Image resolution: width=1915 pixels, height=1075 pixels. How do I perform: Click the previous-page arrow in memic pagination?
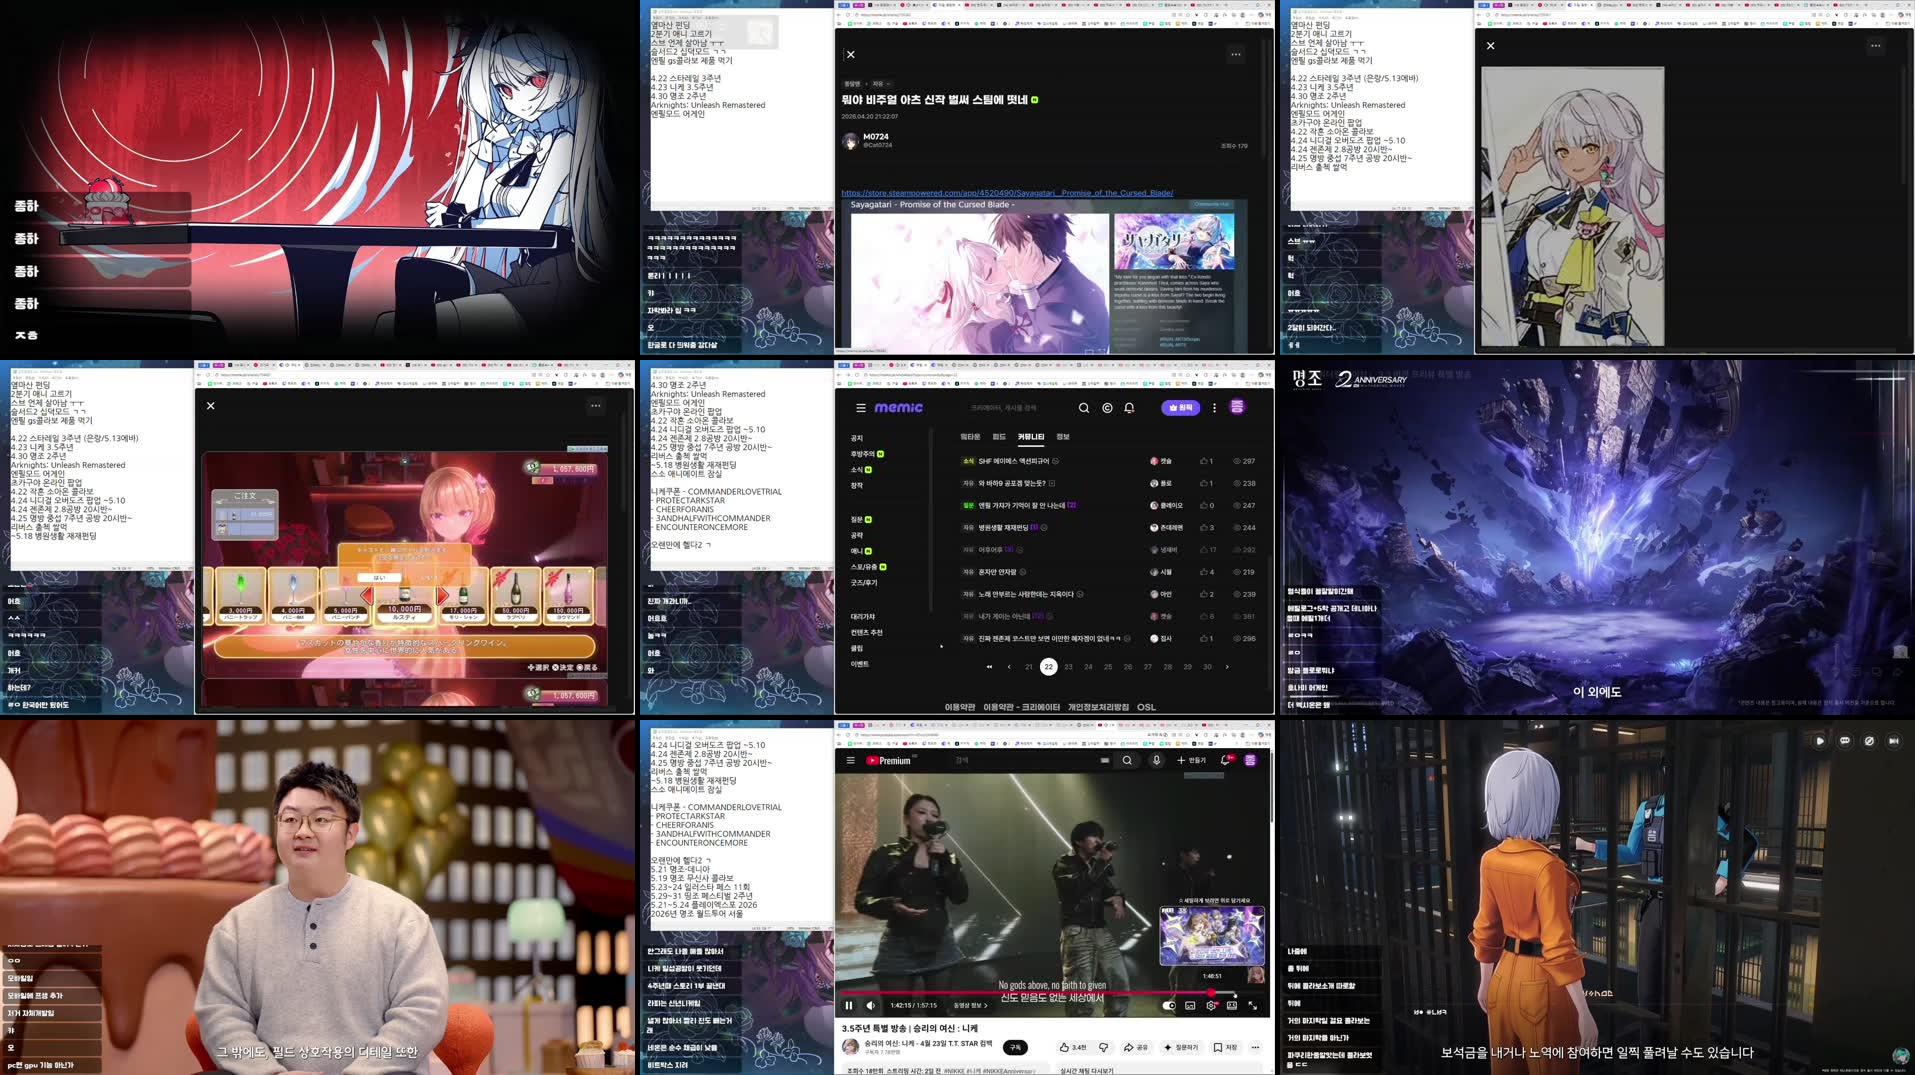point(1009,667)
